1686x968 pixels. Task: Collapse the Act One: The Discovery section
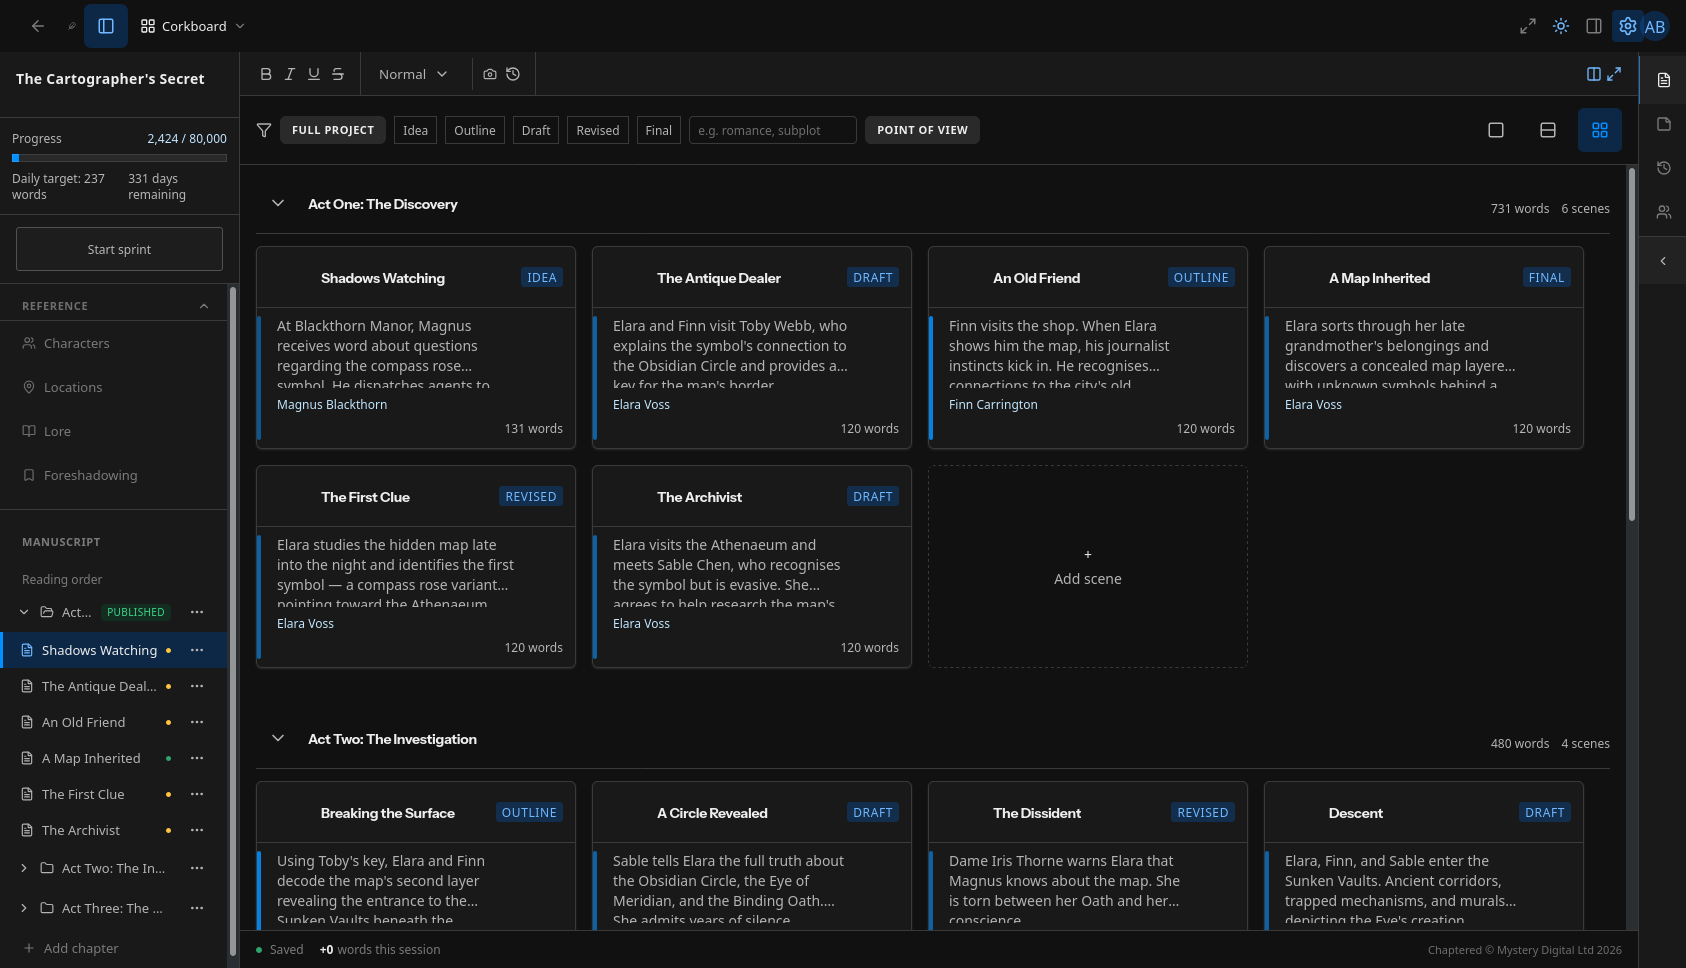(278, 203)
